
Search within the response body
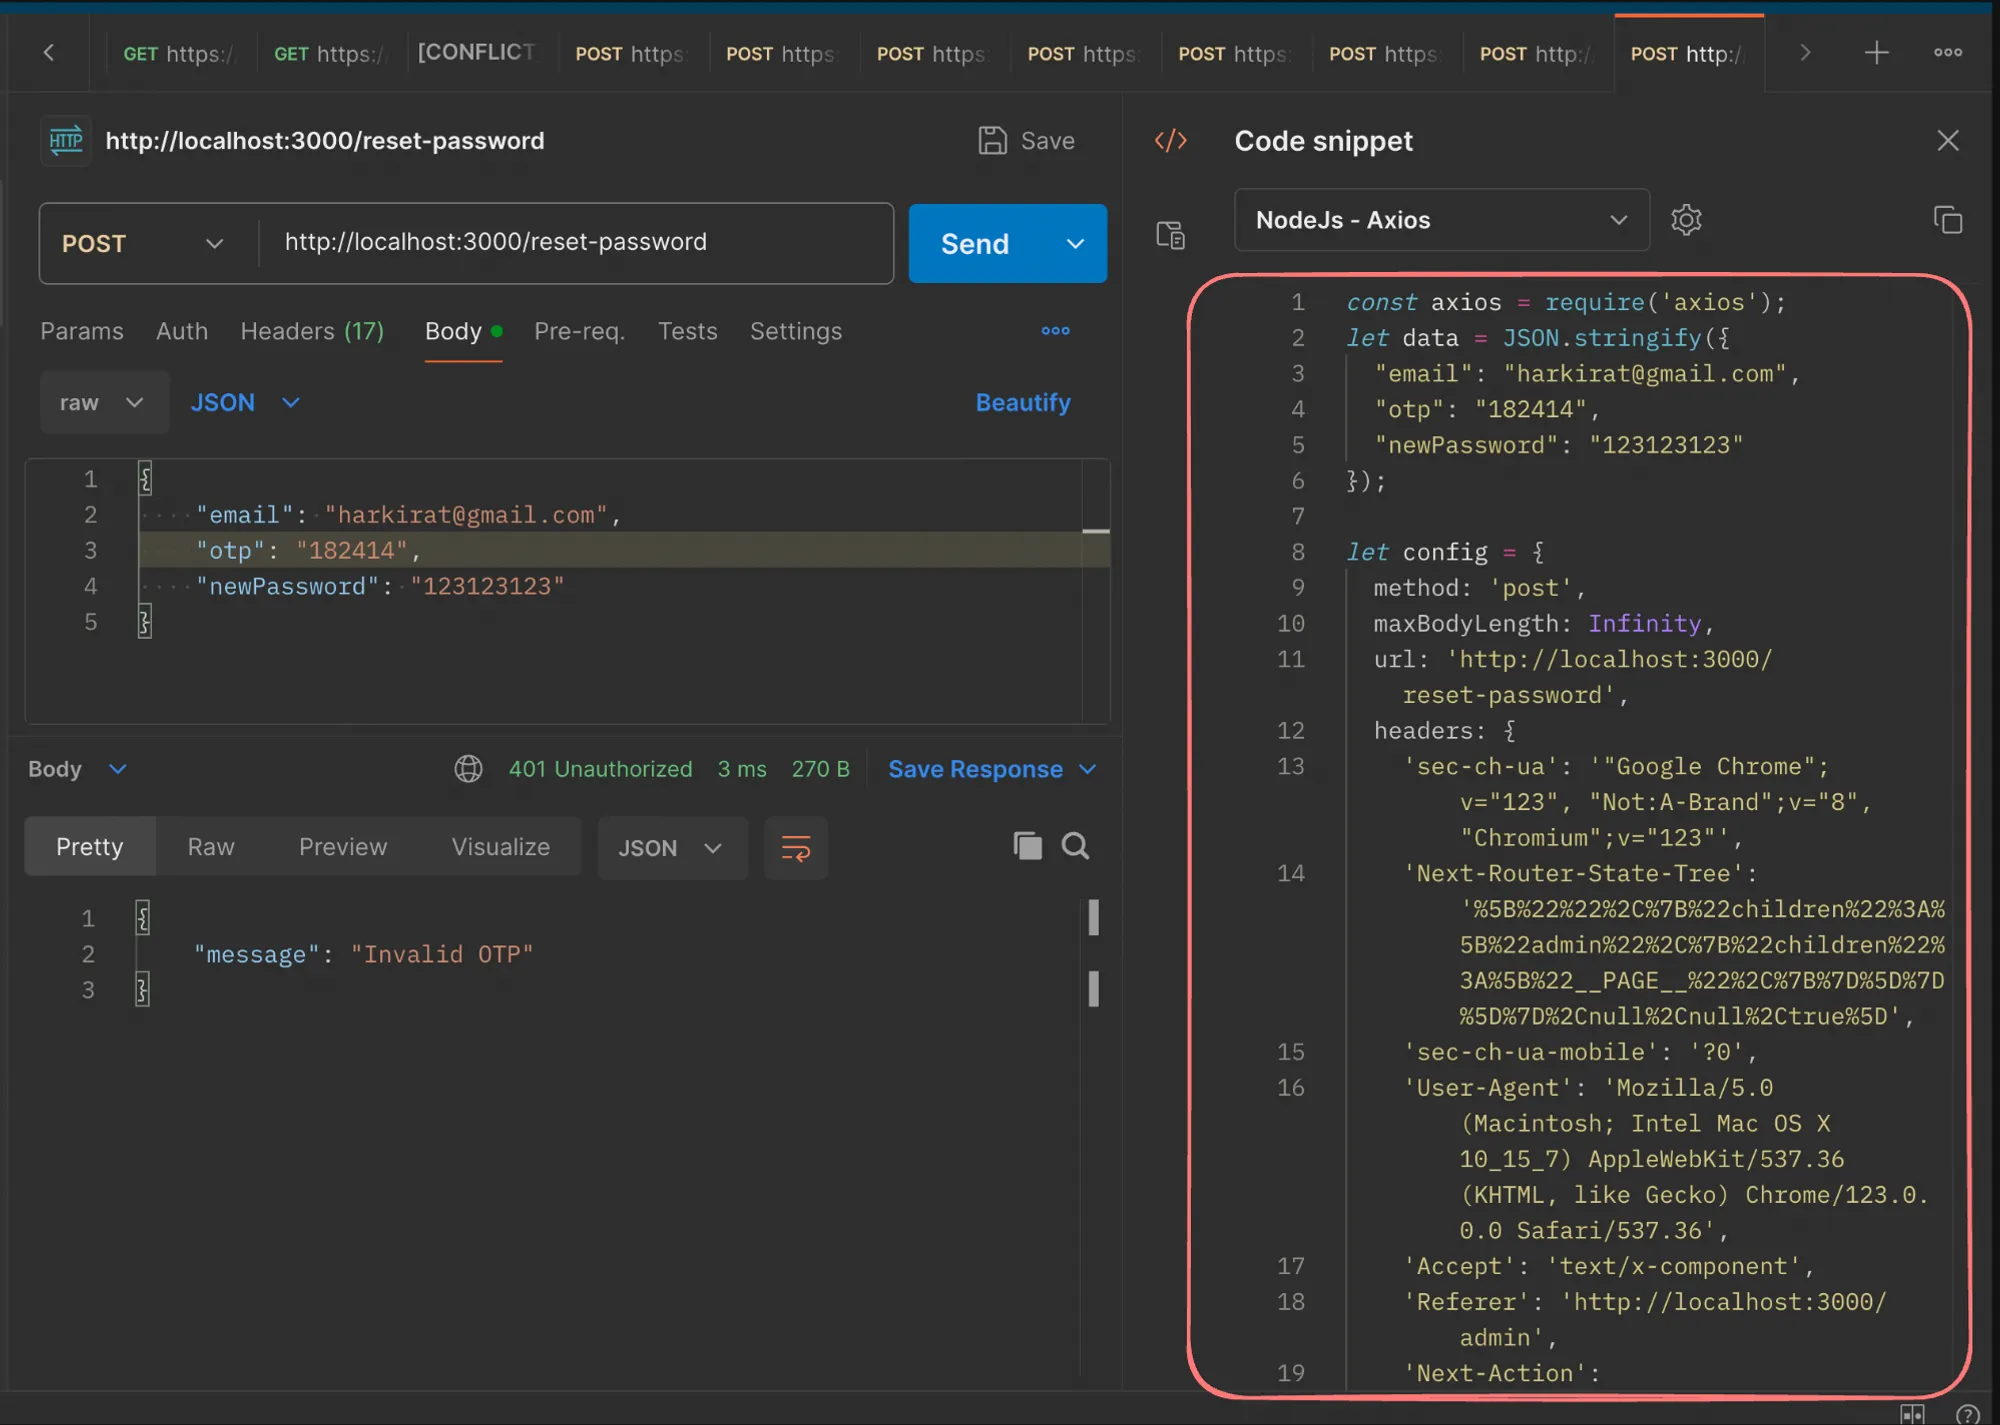coord(1076,846)
